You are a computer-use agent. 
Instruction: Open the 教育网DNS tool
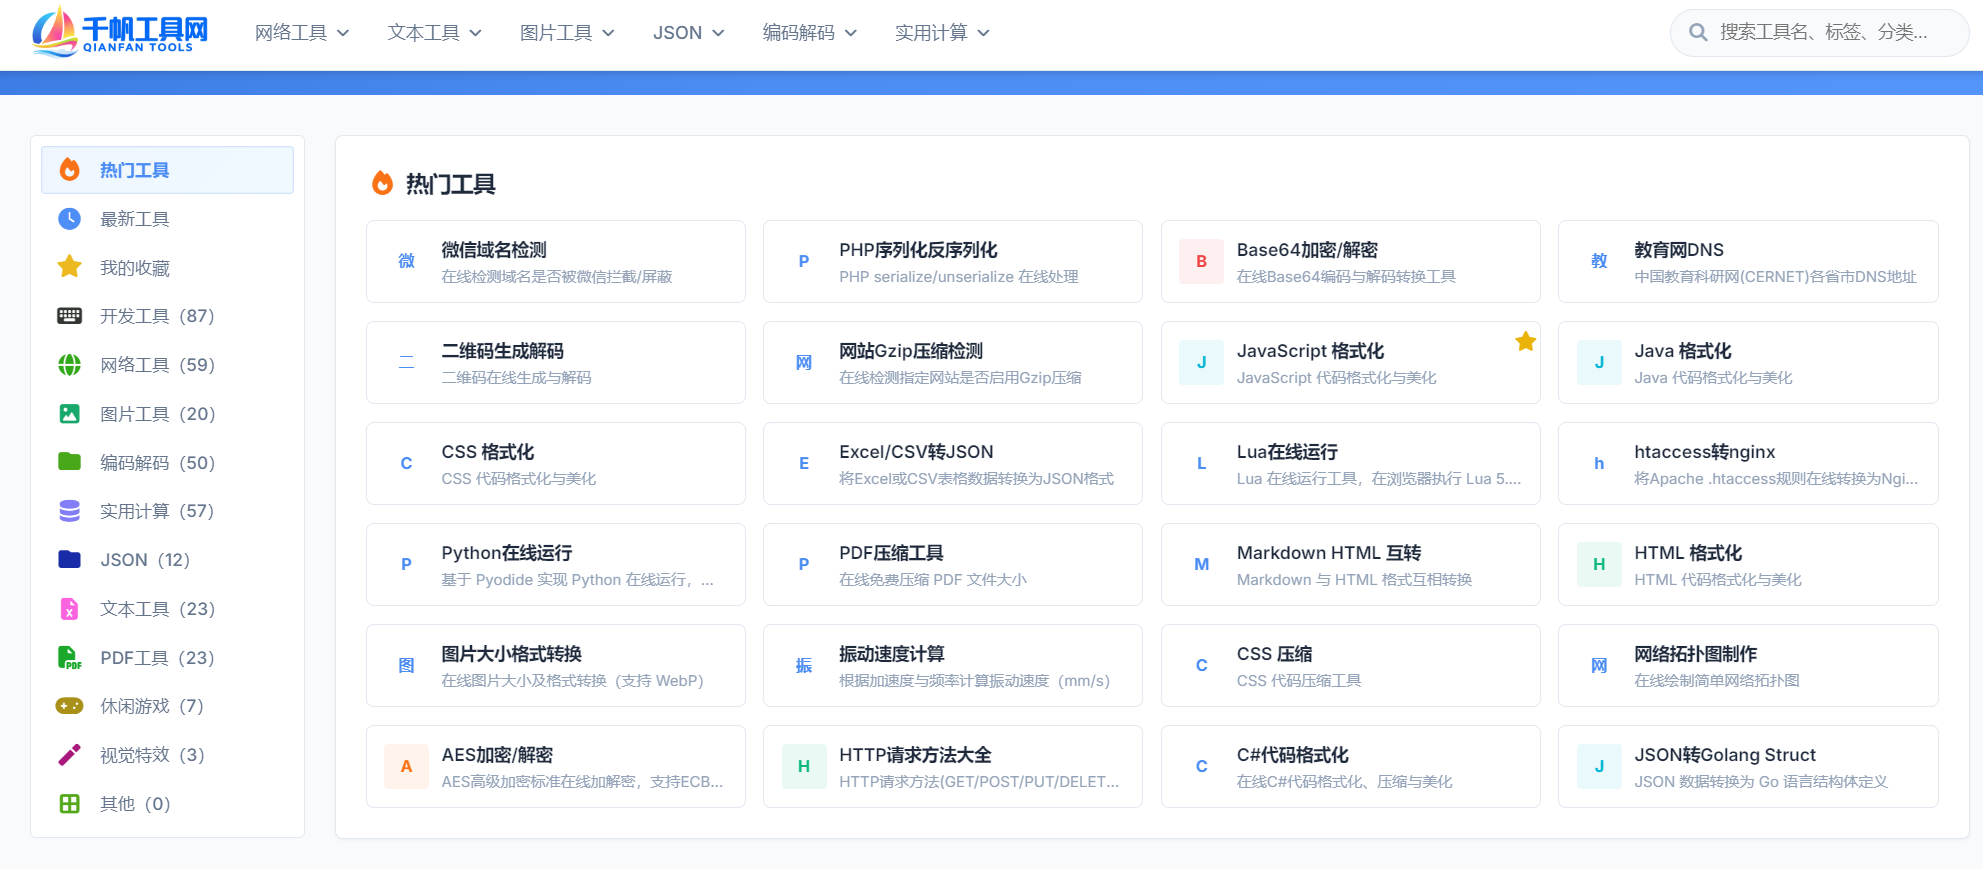click(x=1748, y=262)
